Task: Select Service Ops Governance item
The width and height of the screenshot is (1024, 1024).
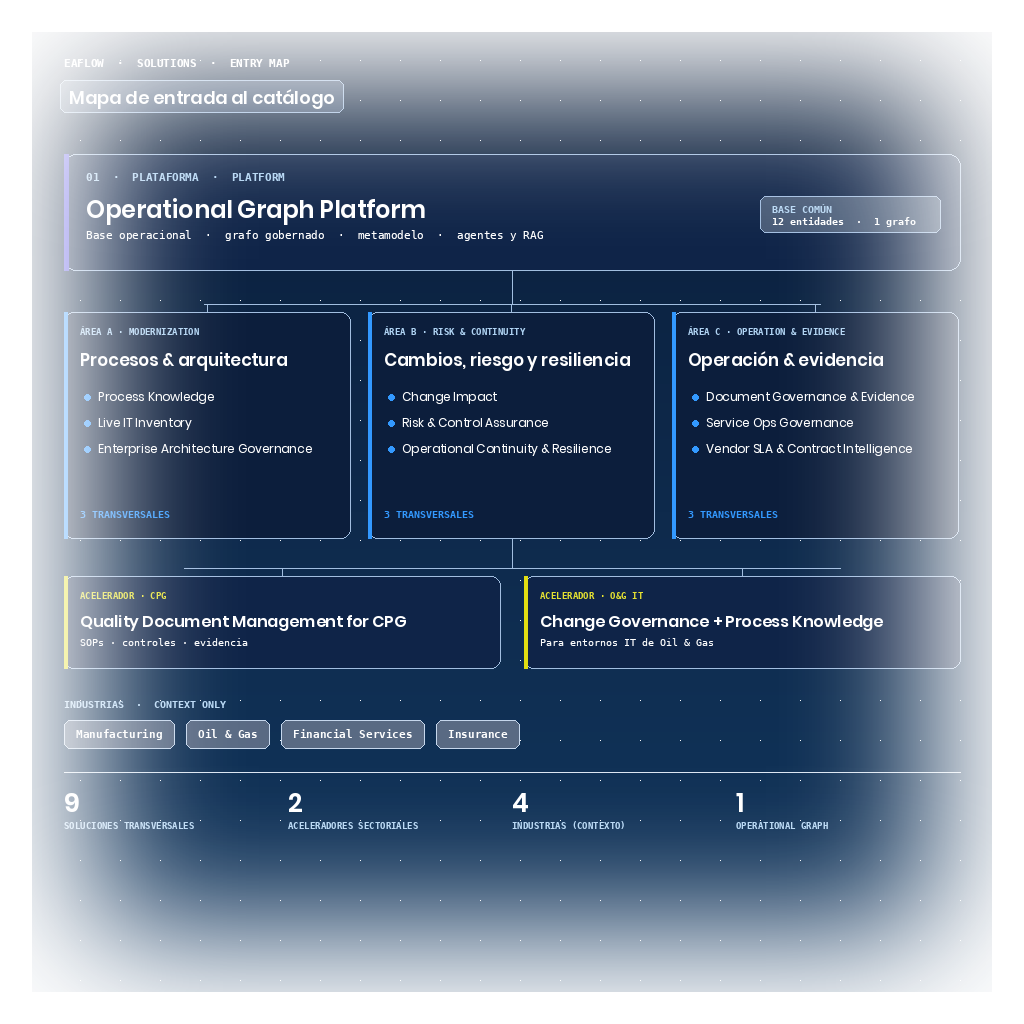Action: coord(779,423)
